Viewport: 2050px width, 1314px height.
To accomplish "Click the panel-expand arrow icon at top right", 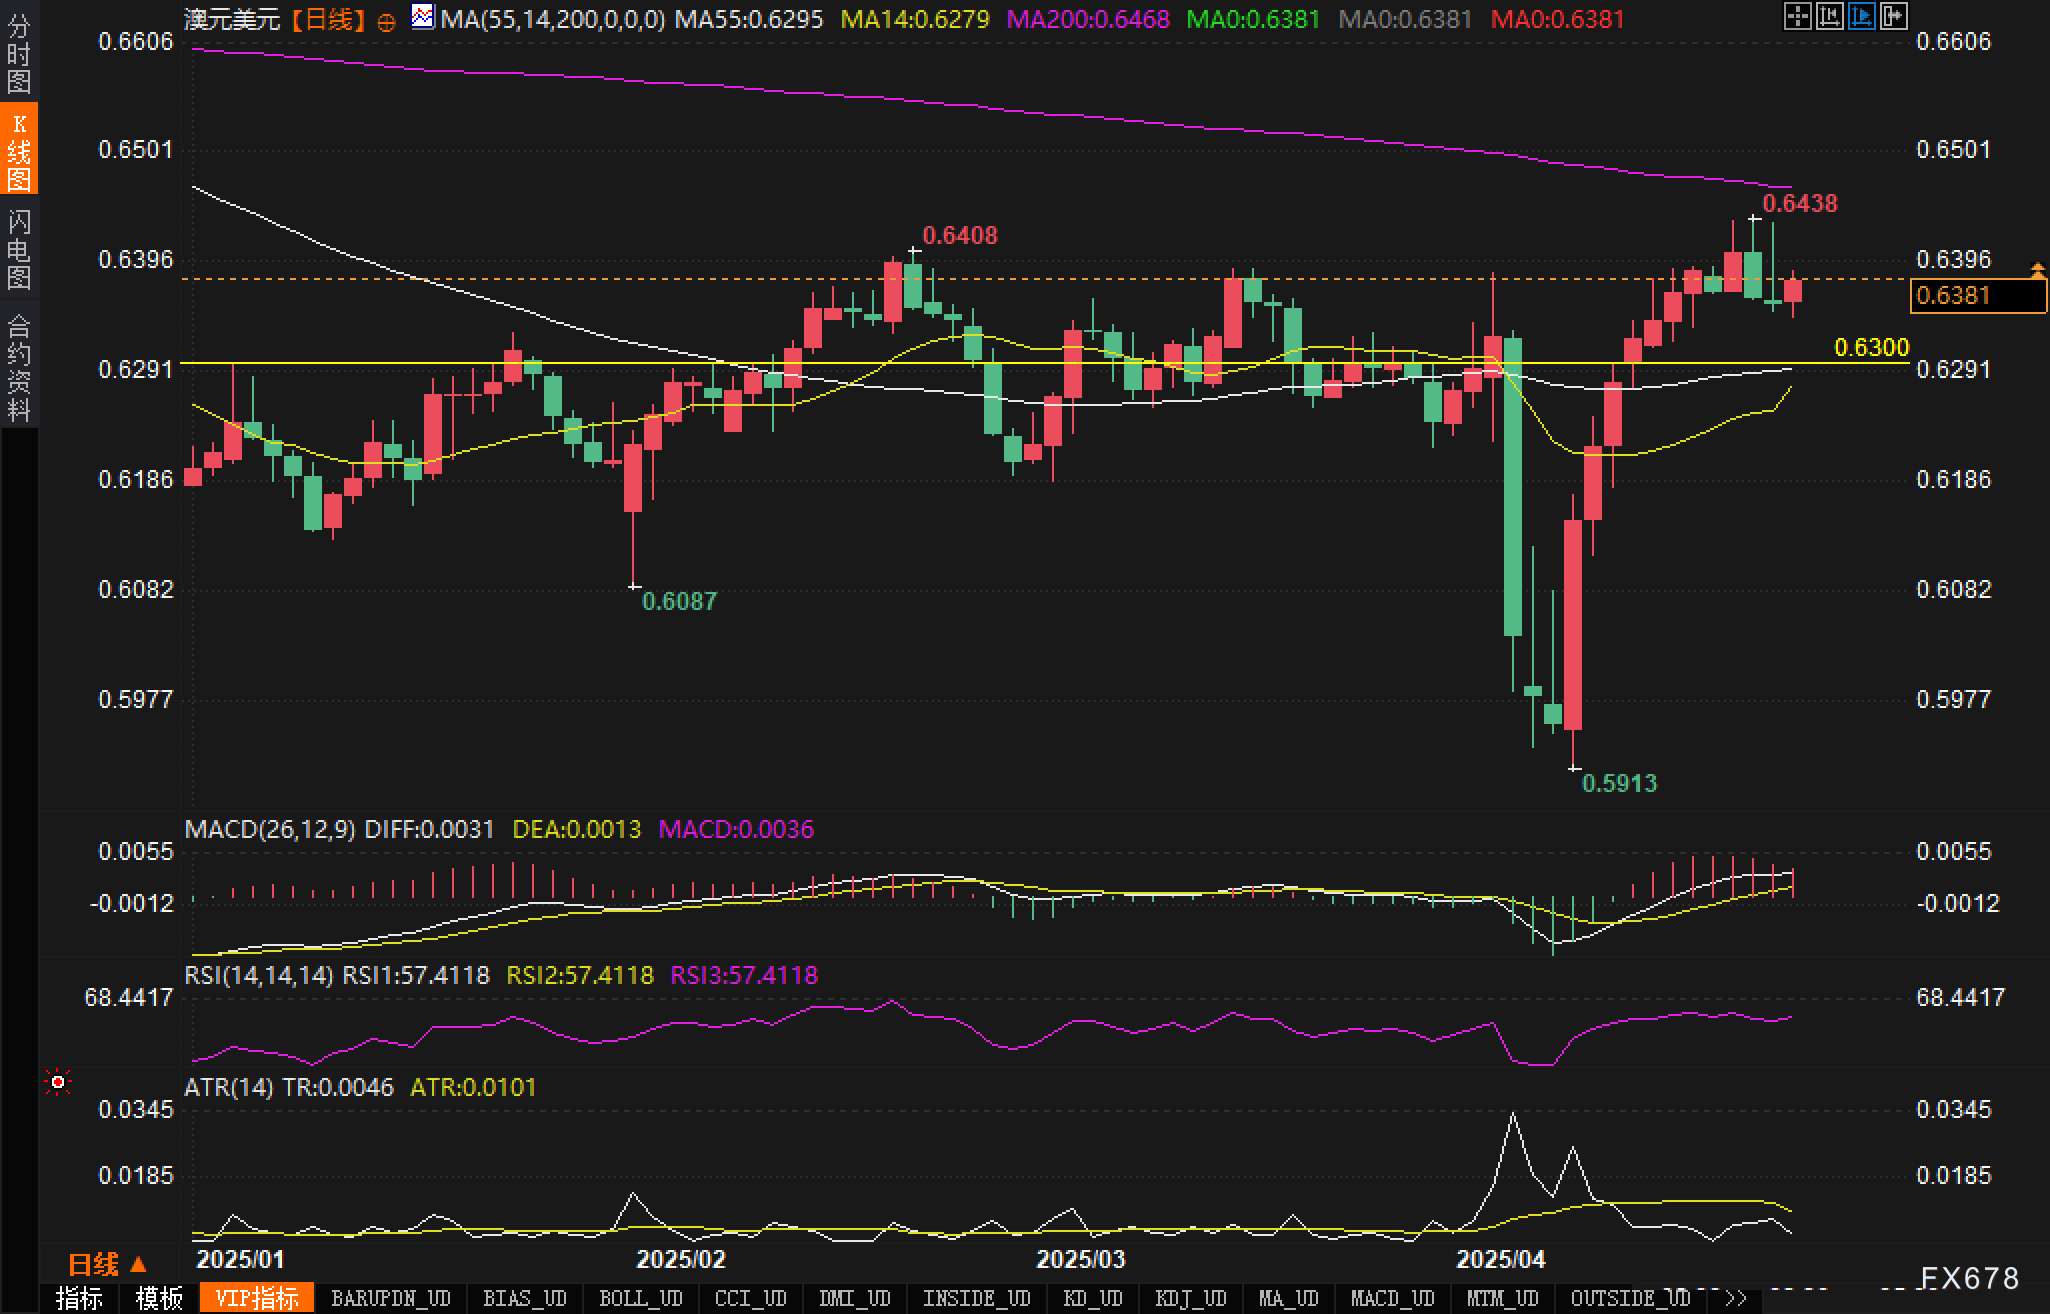I will (1893, 16).
